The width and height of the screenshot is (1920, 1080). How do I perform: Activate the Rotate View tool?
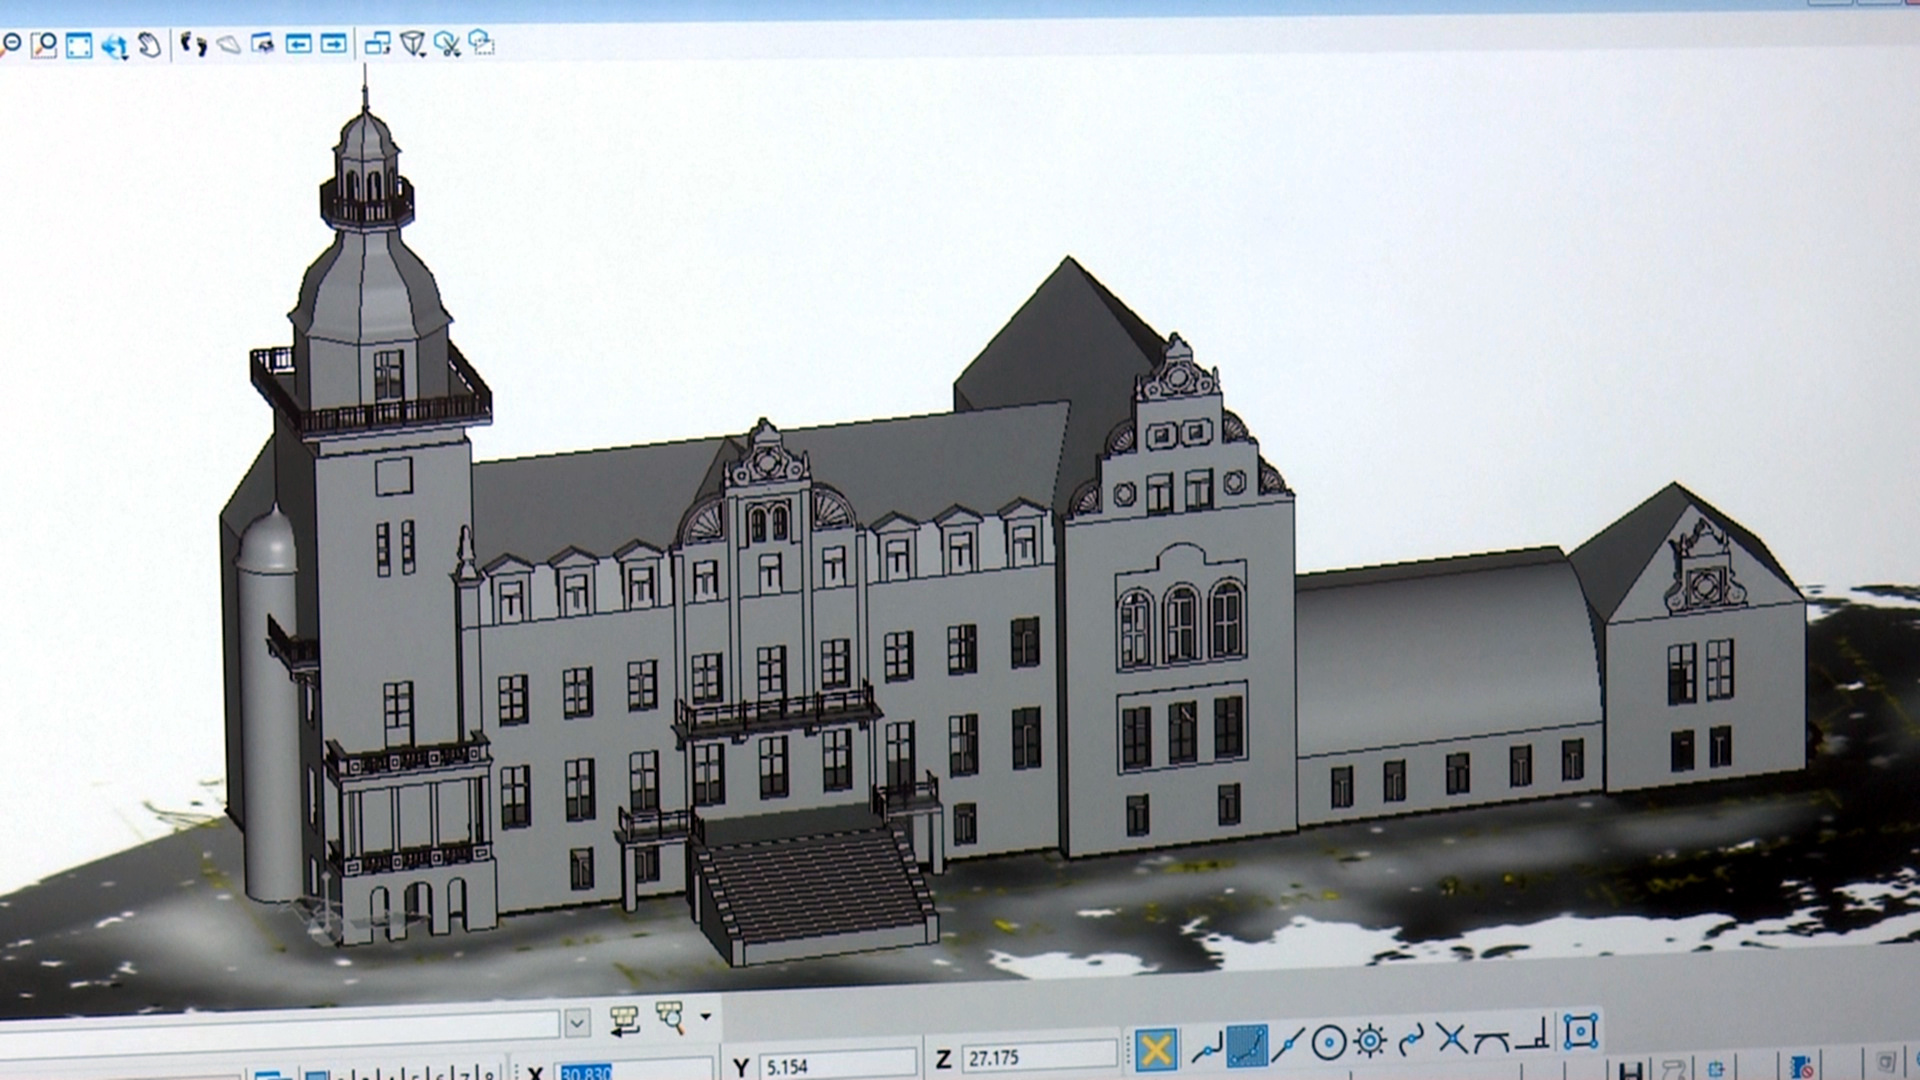(x=114, y=45)
